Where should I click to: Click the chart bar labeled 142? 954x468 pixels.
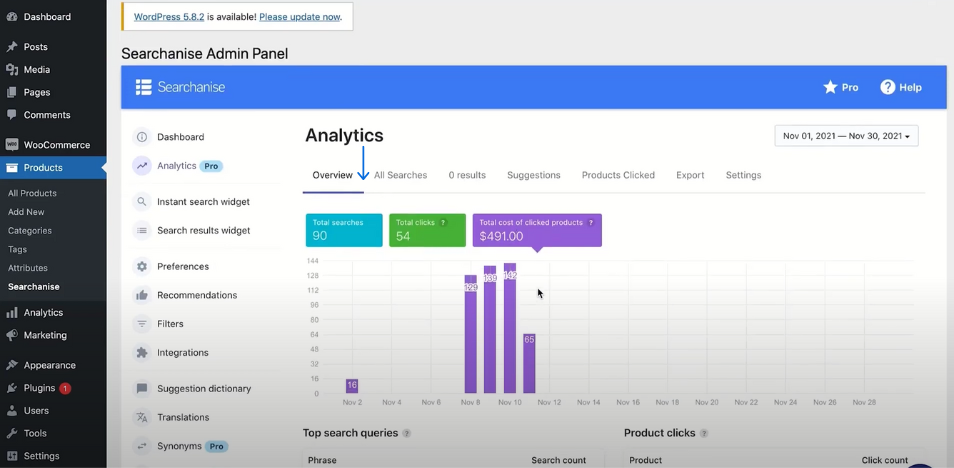point(510,328)
